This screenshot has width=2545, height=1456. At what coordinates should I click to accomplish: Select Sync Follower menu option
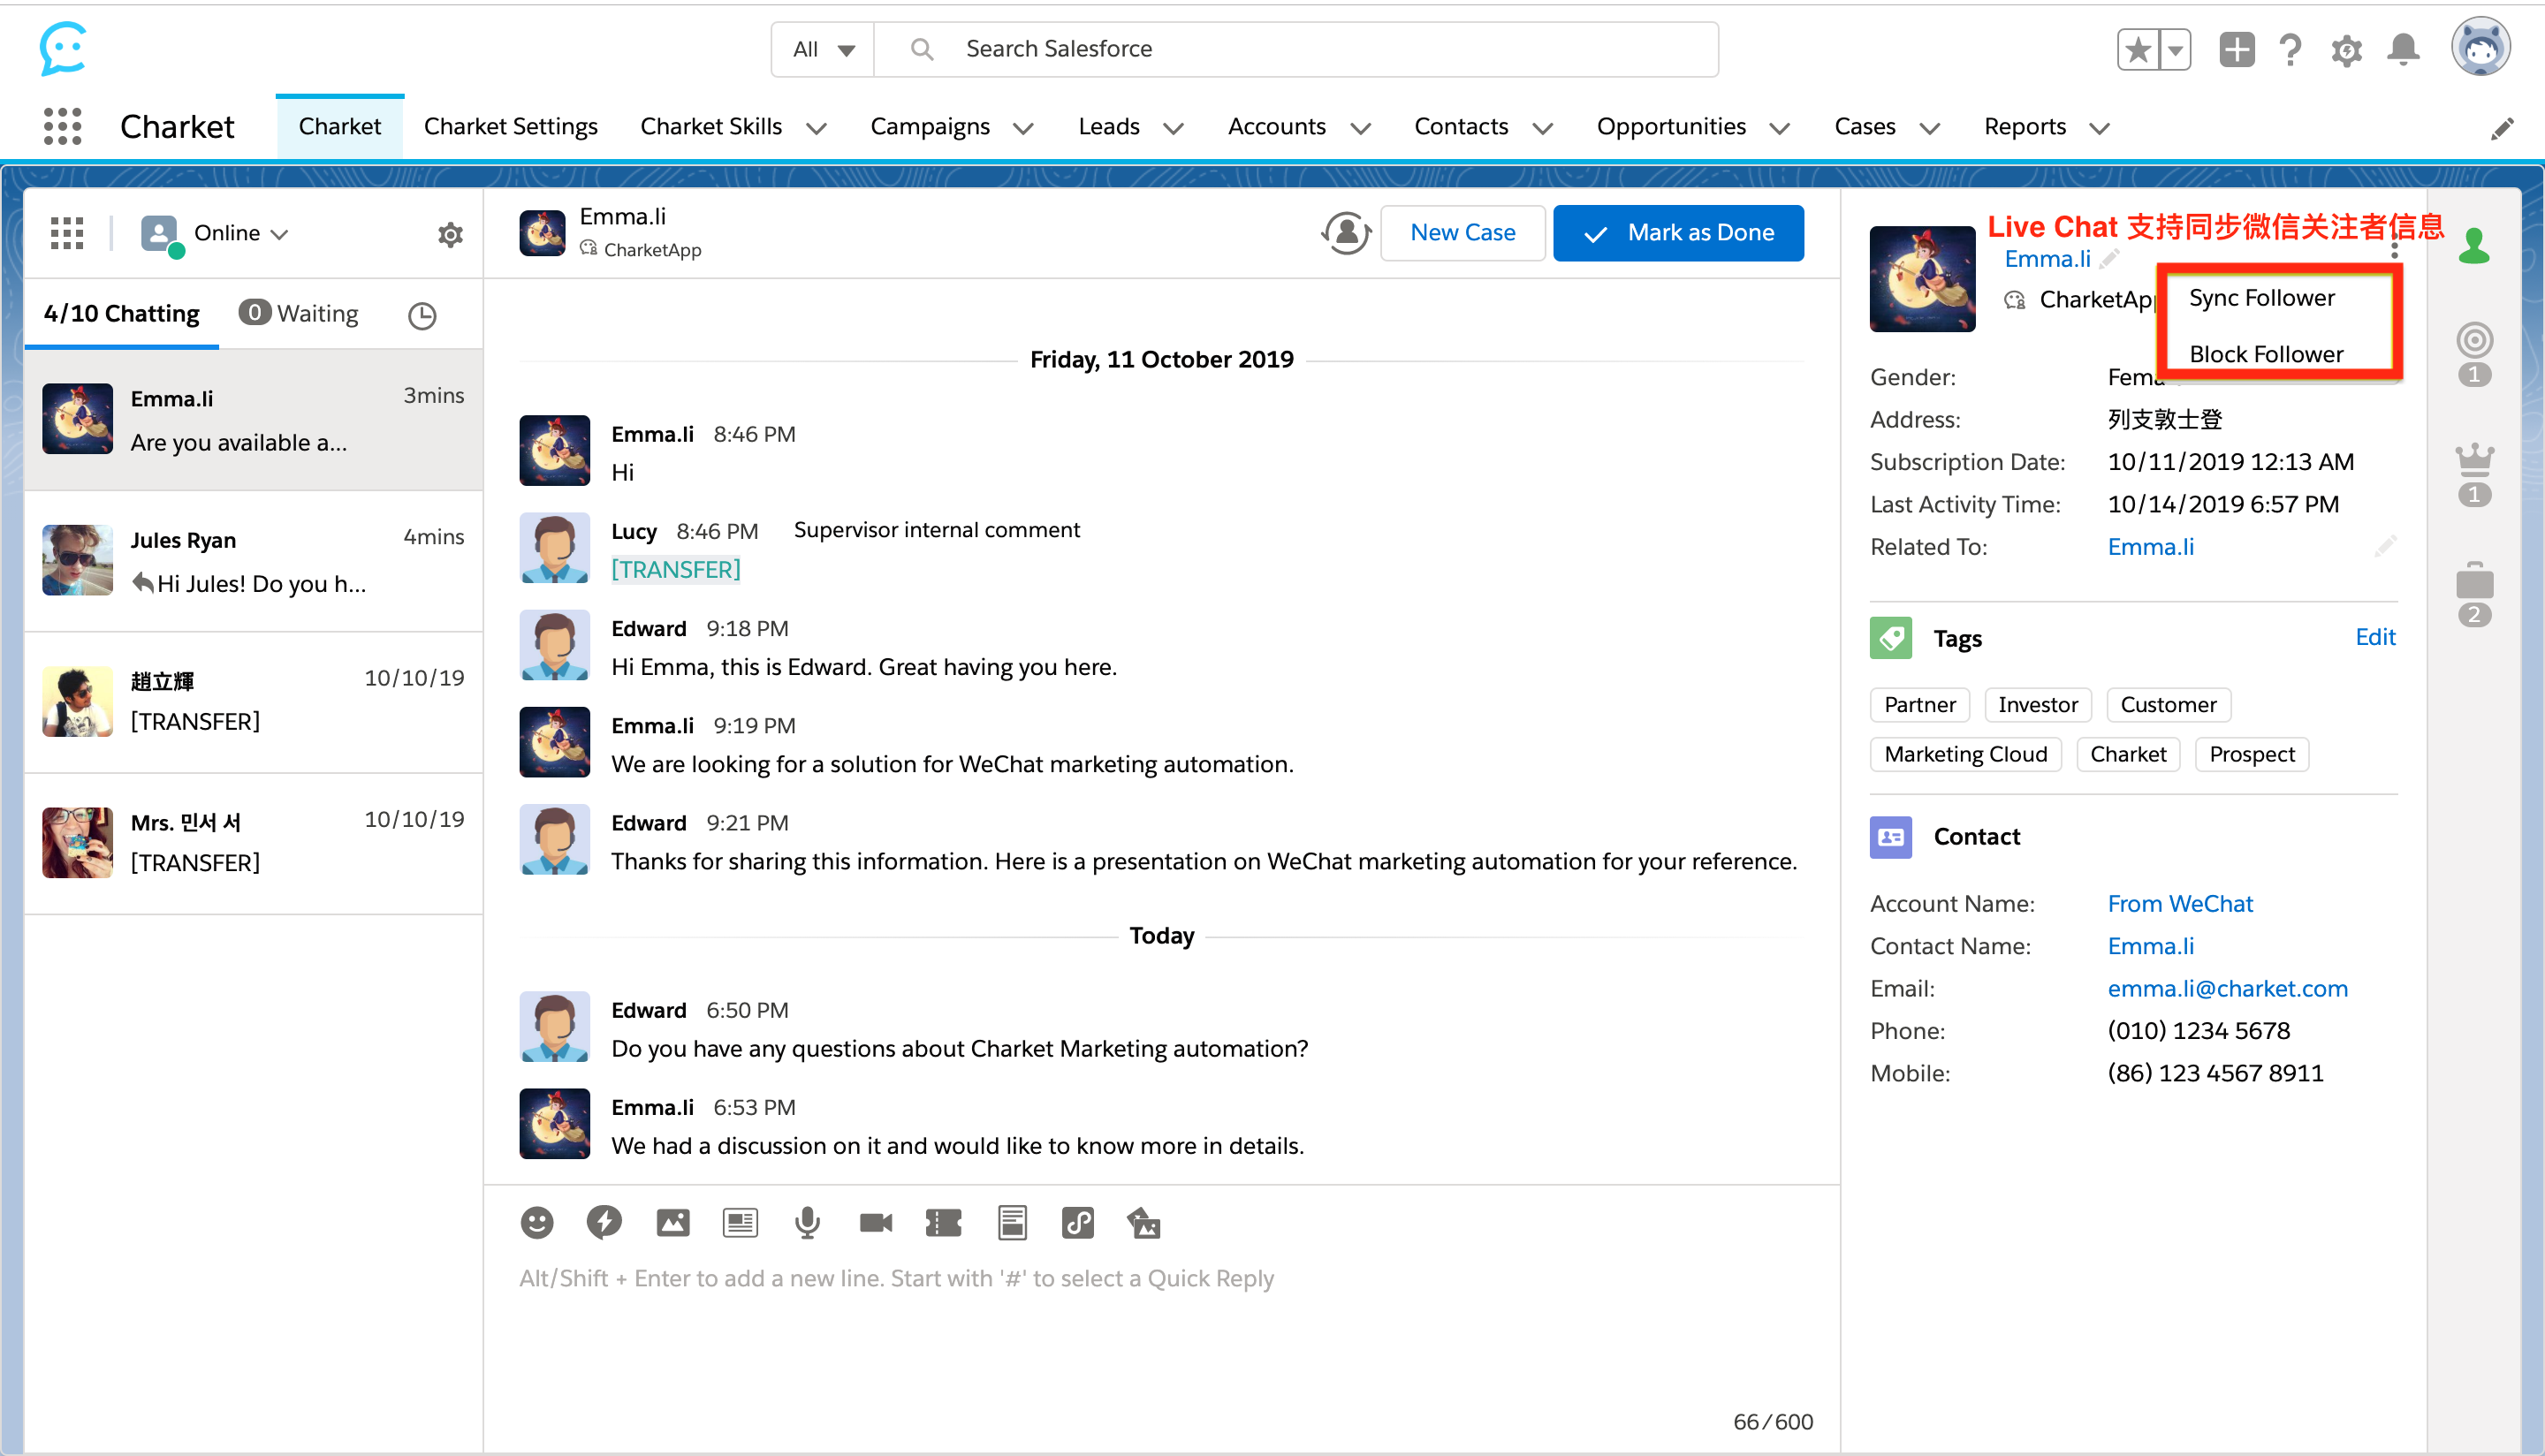click(x=2261, y=298)
